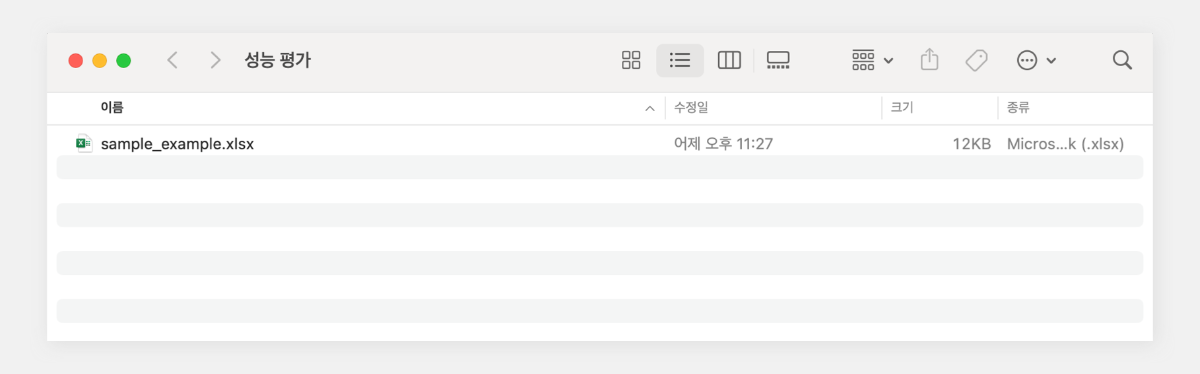
Task: Sort by the 수정일 column header
Action: pyautogui.click(x=691, y=107)
